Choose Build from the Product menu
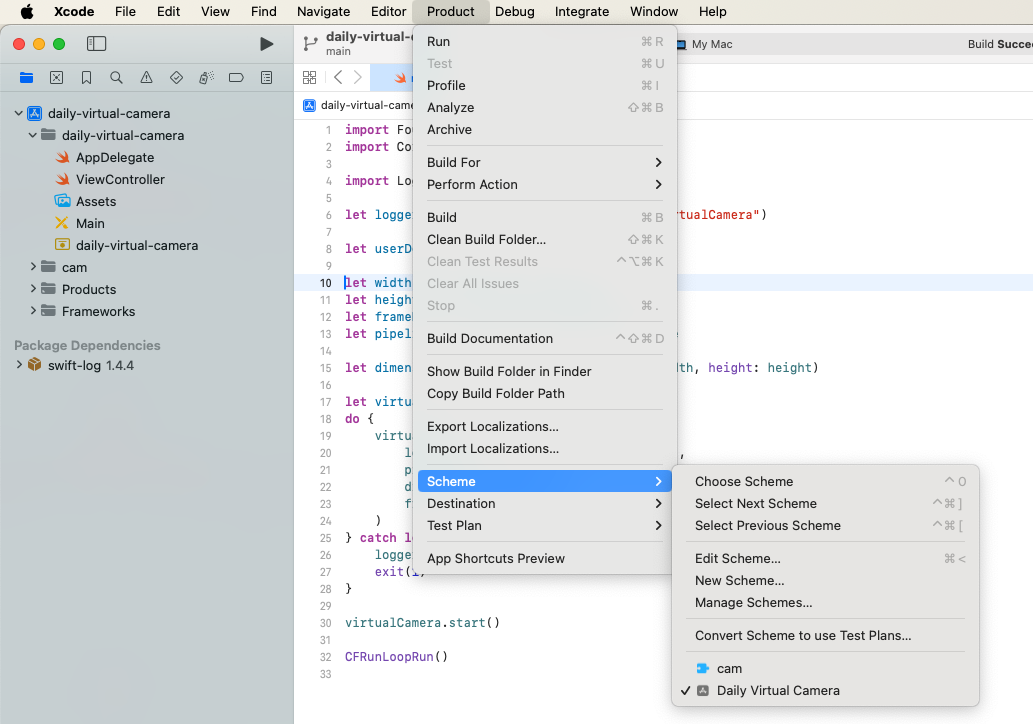 544,217
